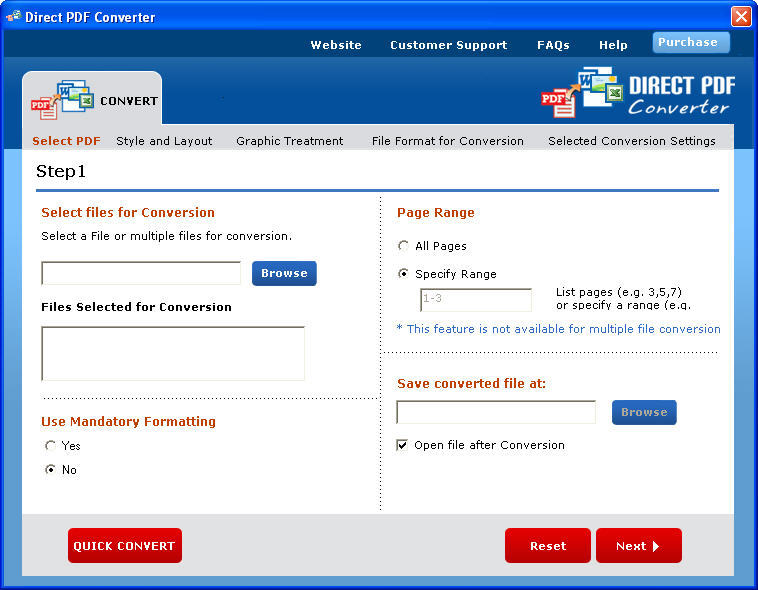Click the Step1 heading text

click(61, 171)
